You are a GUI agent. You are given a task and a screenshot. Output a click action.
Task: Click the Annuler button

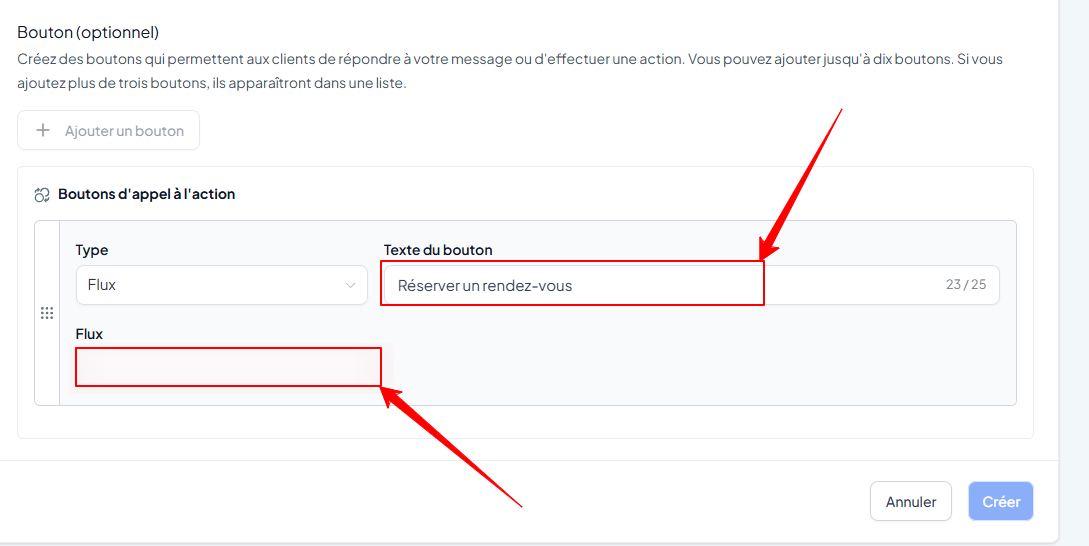[911, 502]
